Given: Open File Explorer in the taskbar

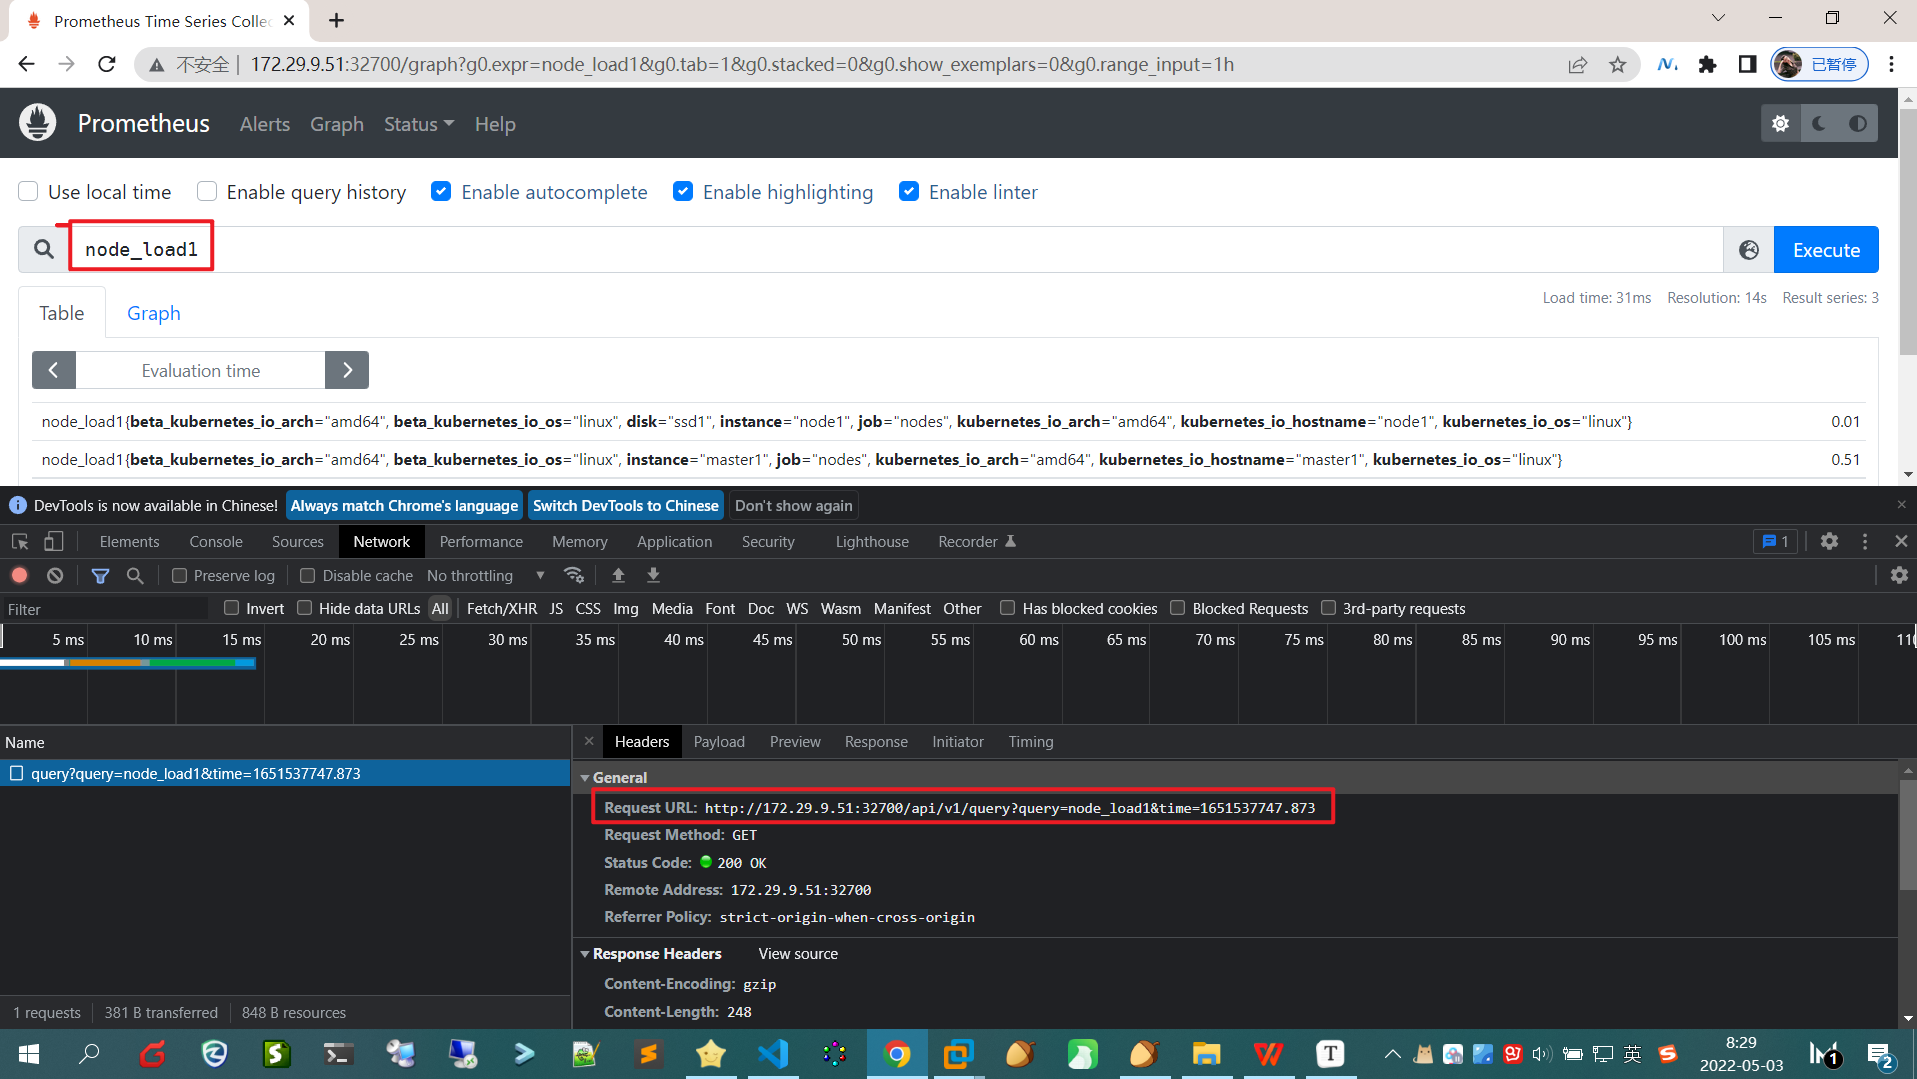Looking at the screenshot, I should click(x=1206, y=1054).
